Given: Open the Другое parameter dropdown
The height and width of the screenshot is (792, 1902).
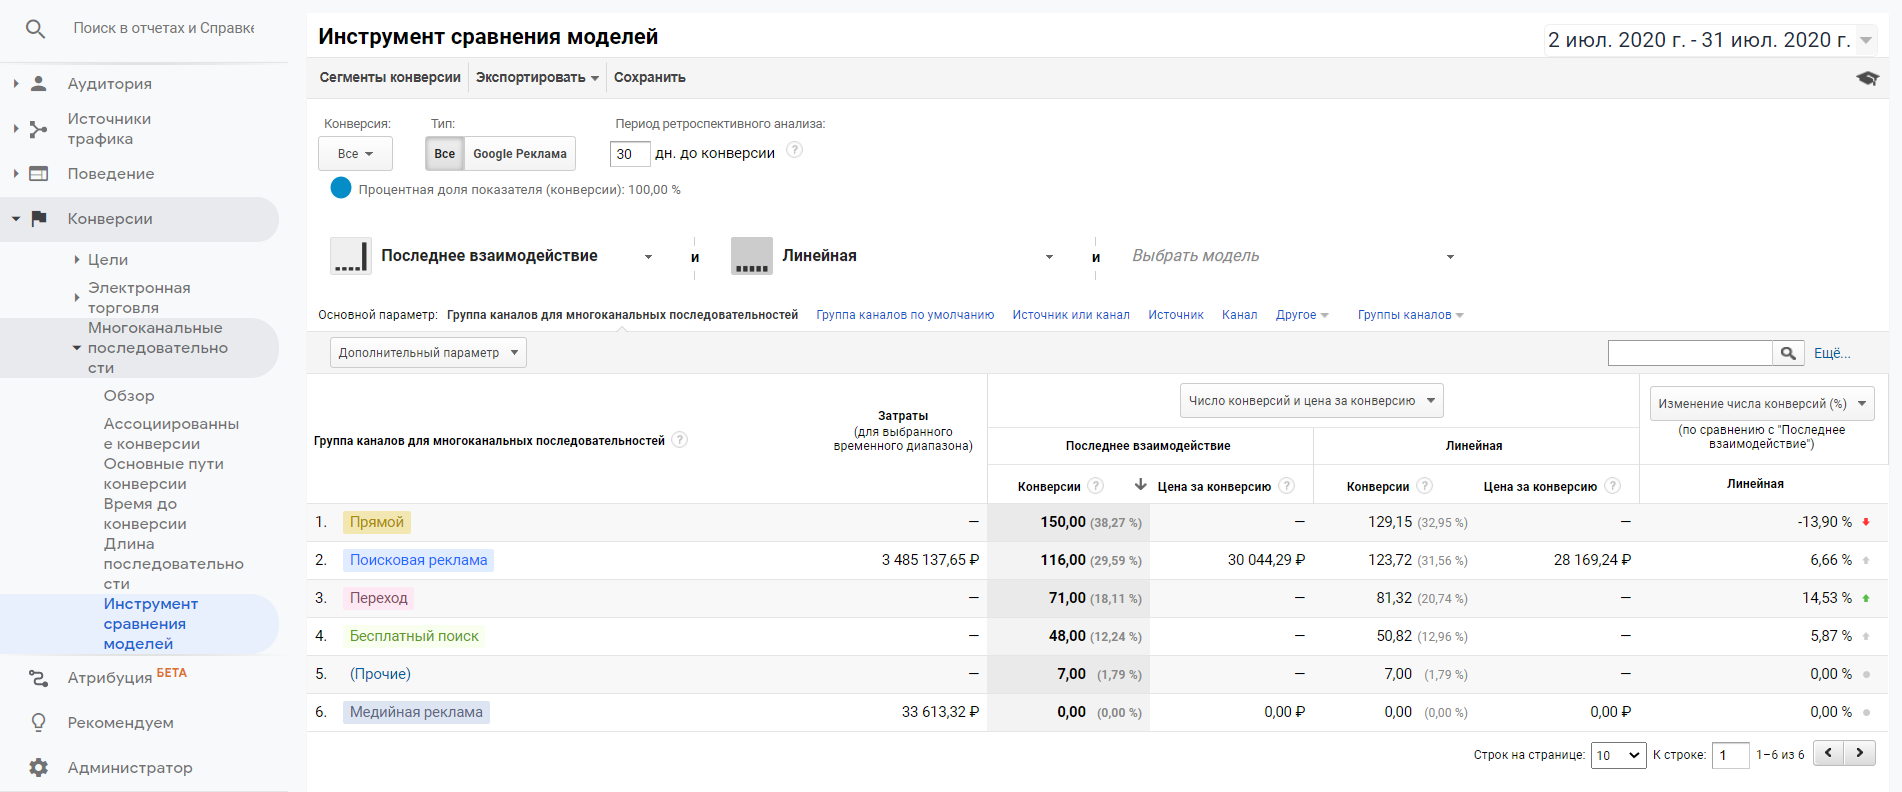Looking at the screenshot, I should pos(1302,315).
